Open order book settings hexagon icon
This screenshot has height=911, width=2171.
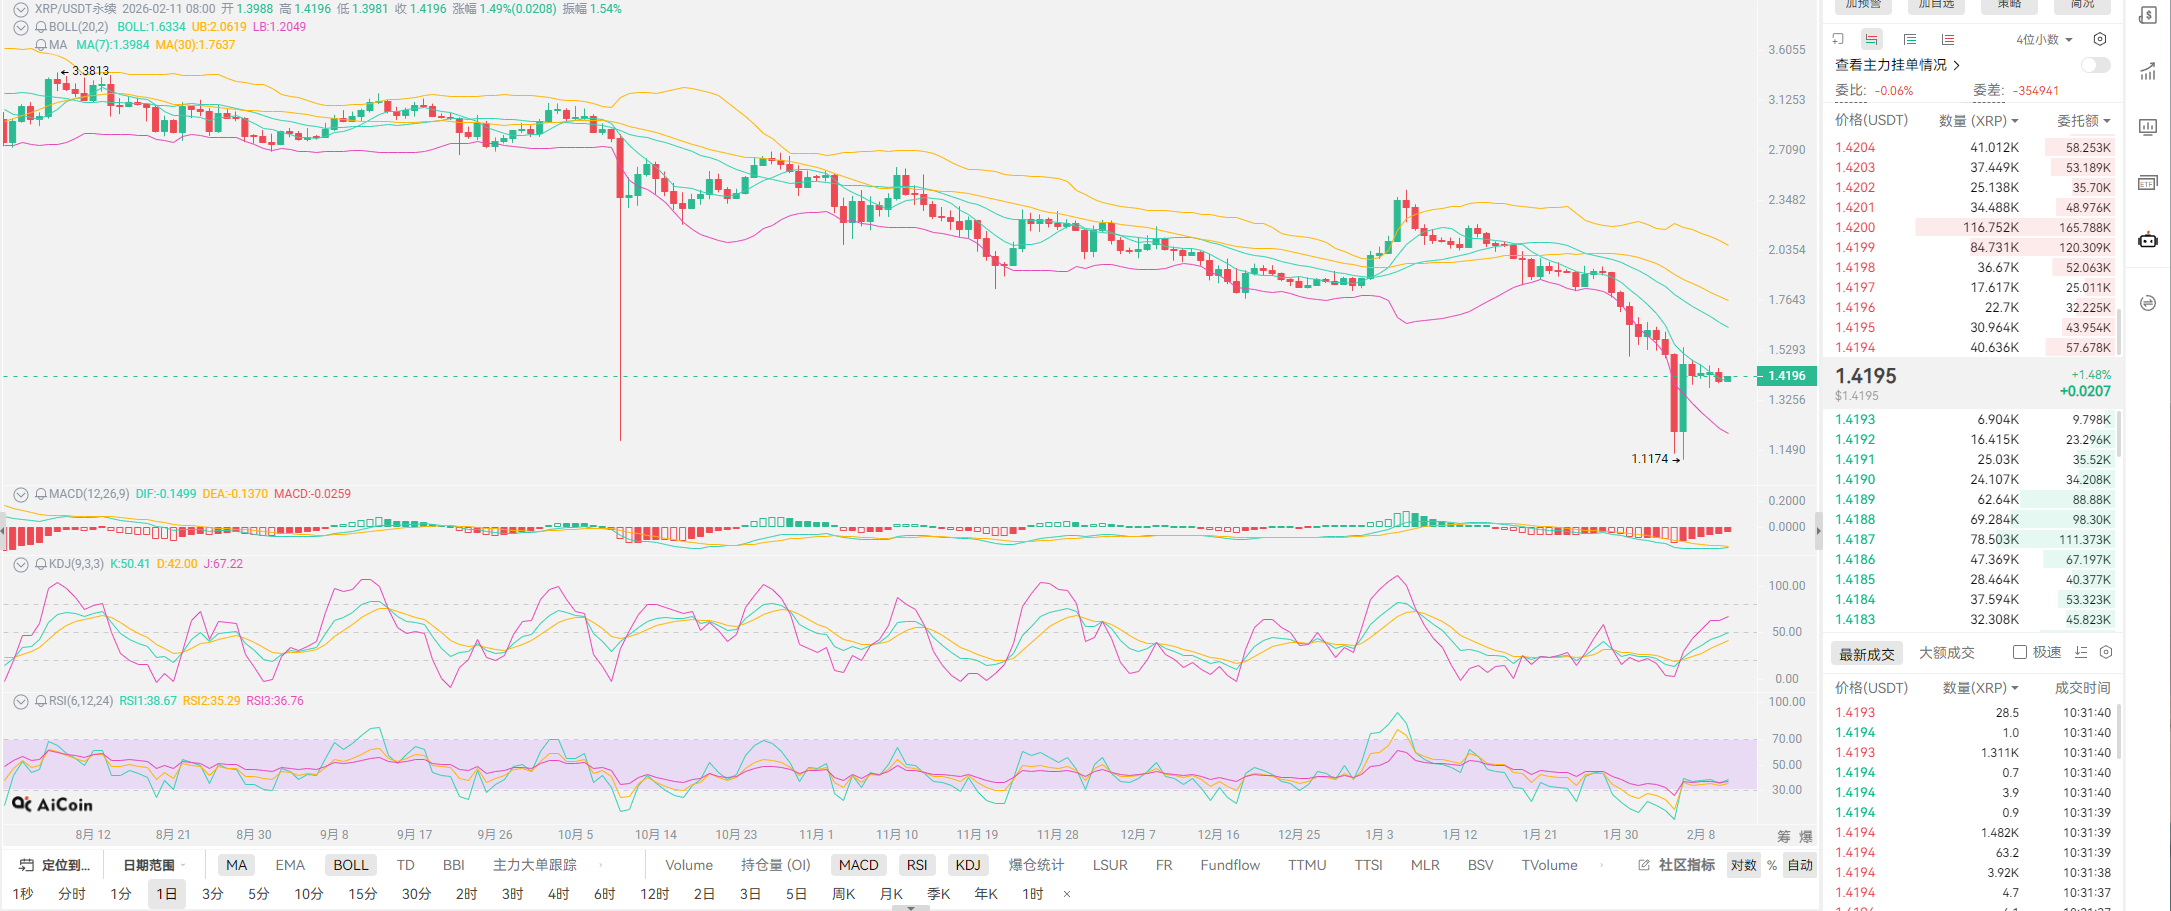2100,39
